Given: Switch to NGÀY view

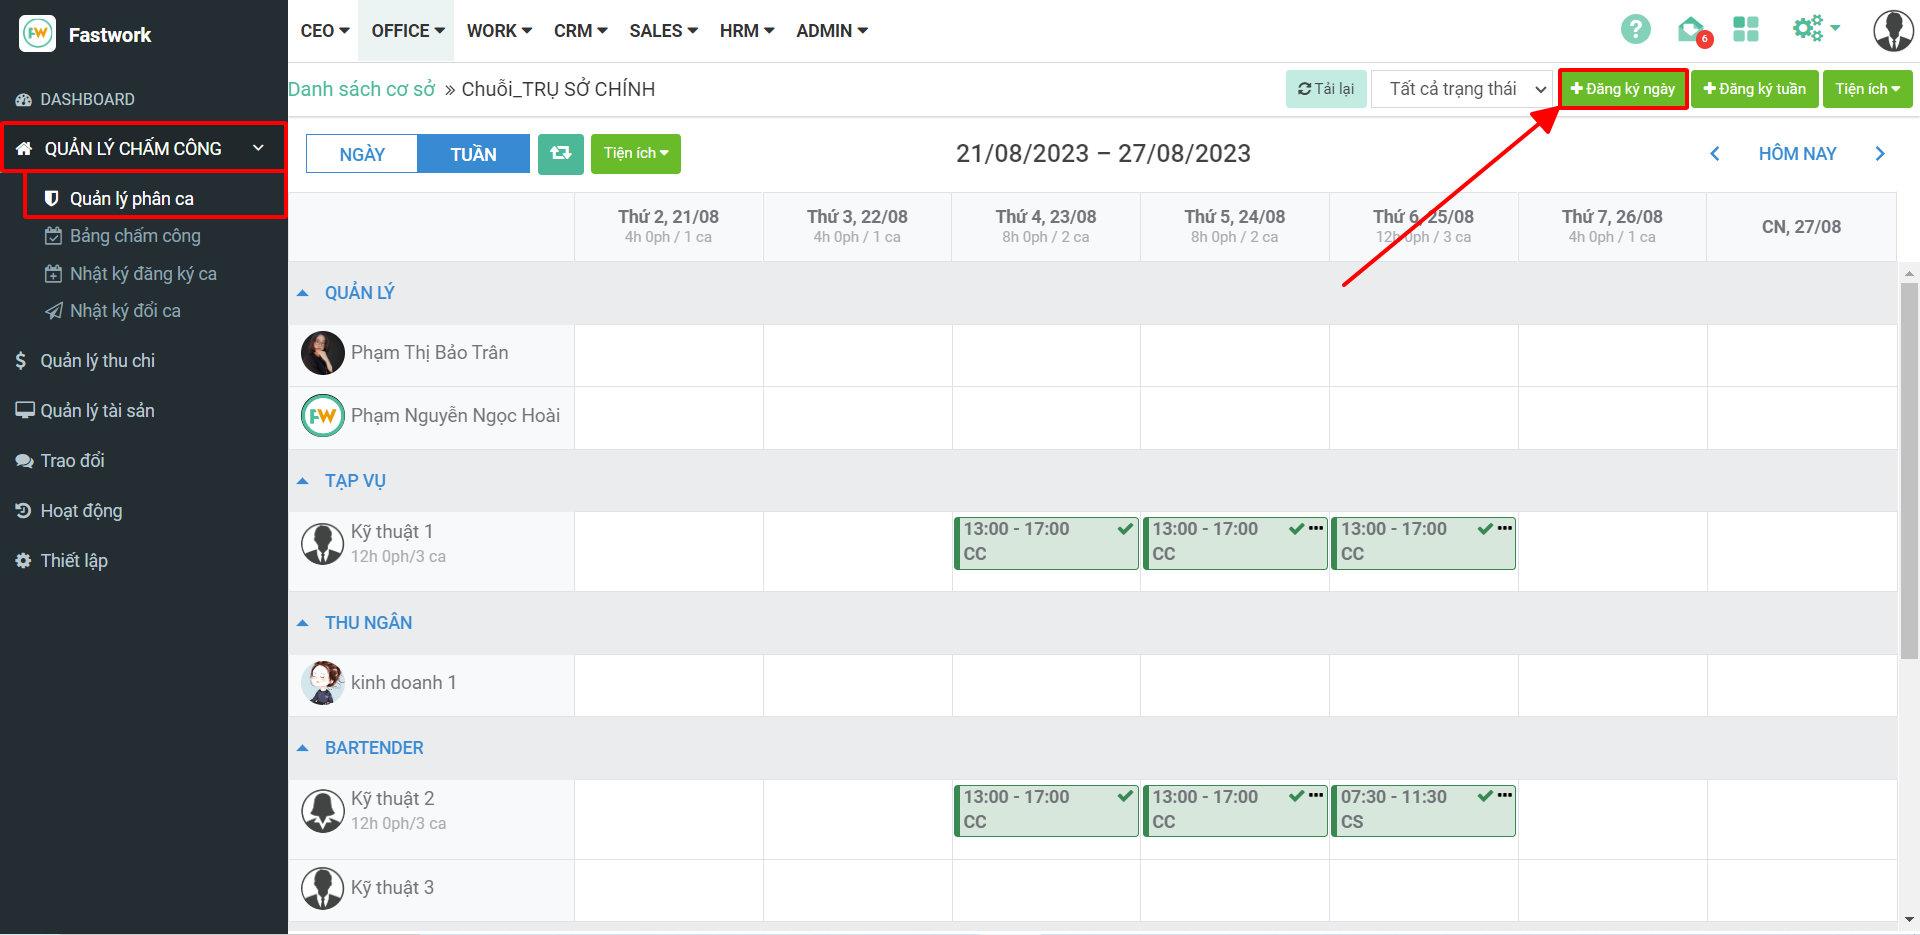Looking at the screenshot, I should 362,154.
